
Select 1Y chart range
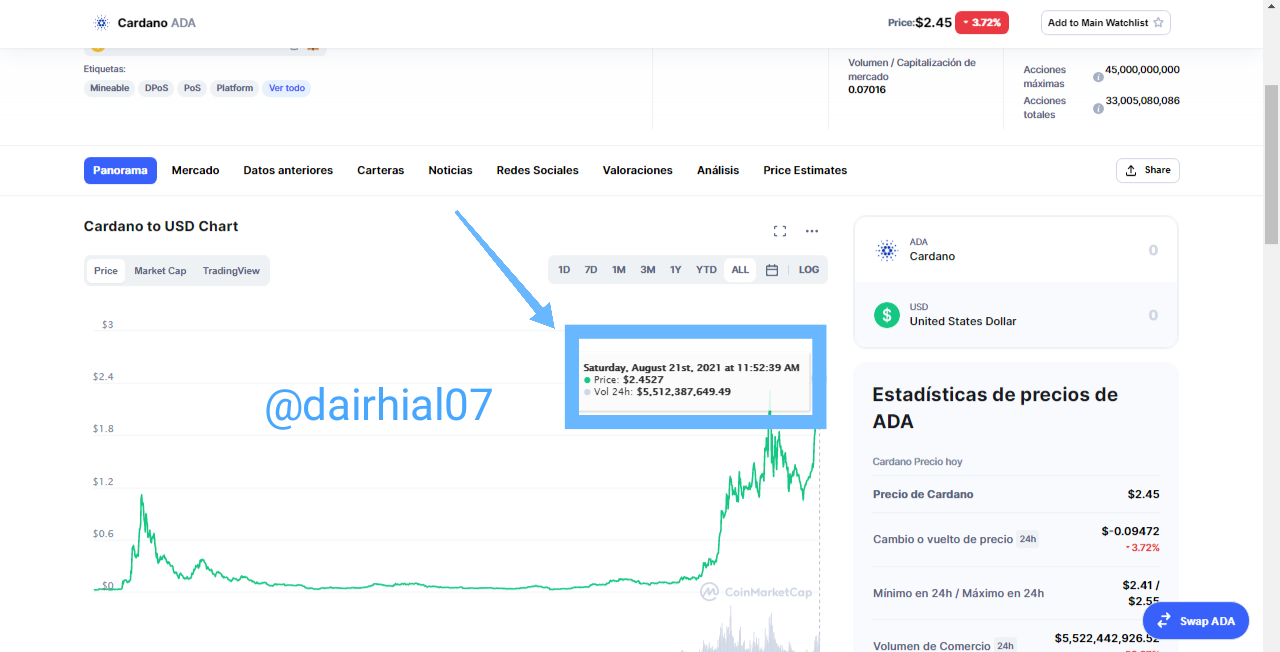coord(676,270)
